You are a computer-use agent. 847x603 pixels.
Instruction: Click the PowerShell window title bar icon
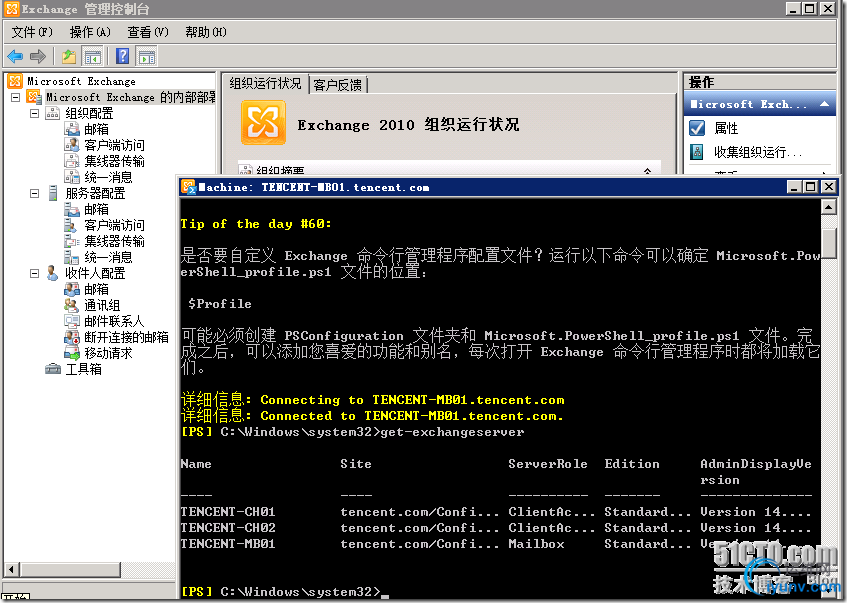tap(188, 187)
